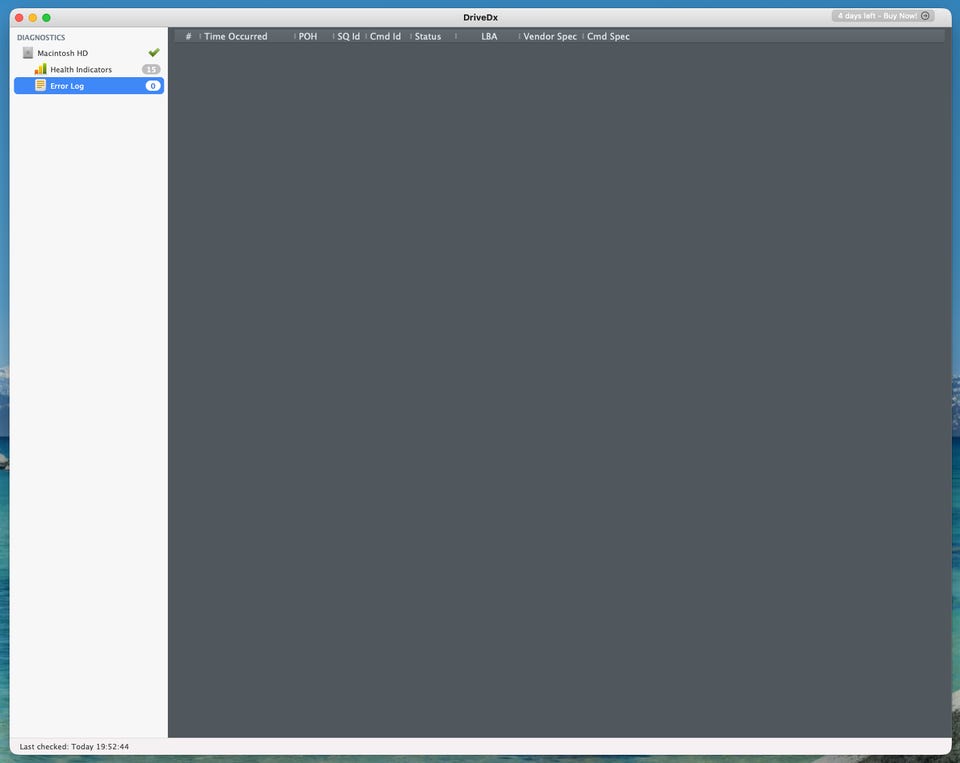Screen dimensions: 960x763
Task: Select Health Indicators in the sidebar
Action: (x=81, y=70)
